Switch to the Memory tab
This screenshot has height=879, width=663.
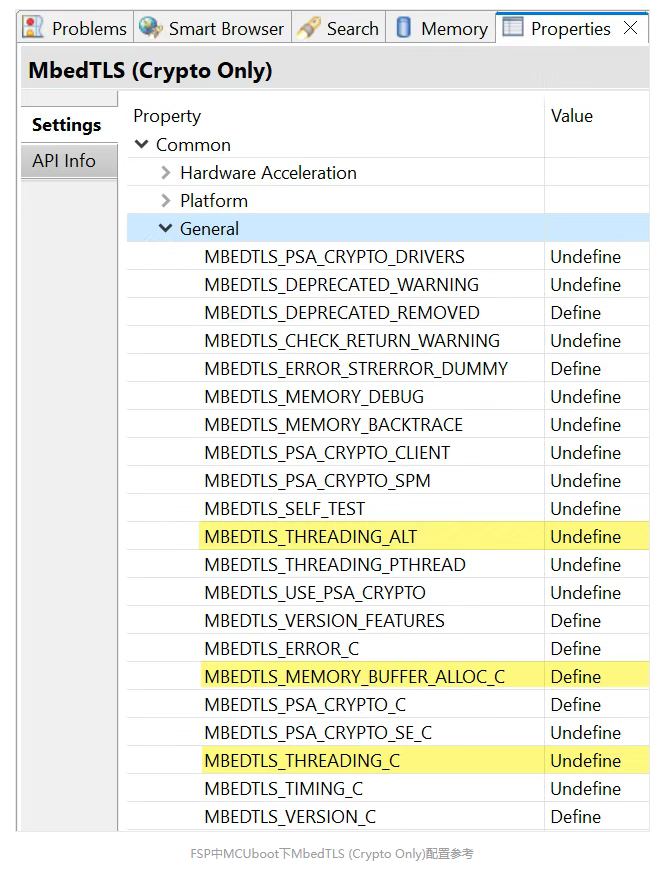click(x=441, y=27)
